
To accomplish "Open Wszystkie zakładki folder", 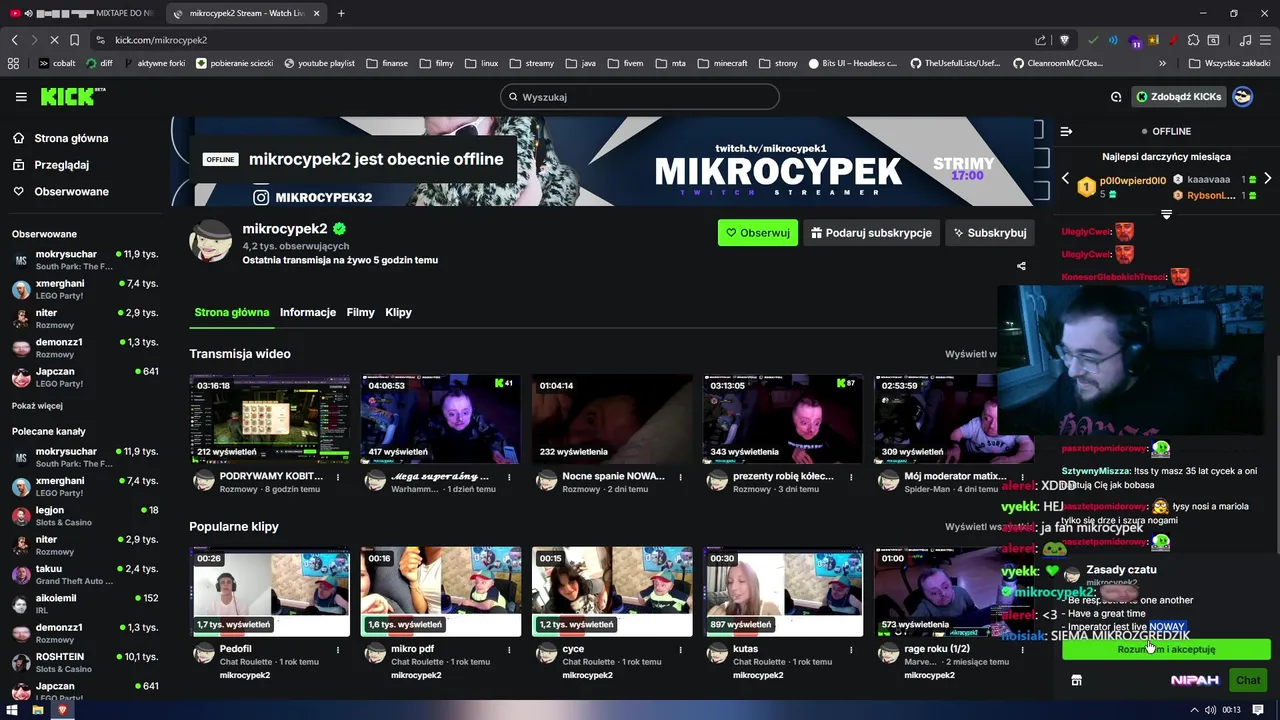I will [1231, 63].
